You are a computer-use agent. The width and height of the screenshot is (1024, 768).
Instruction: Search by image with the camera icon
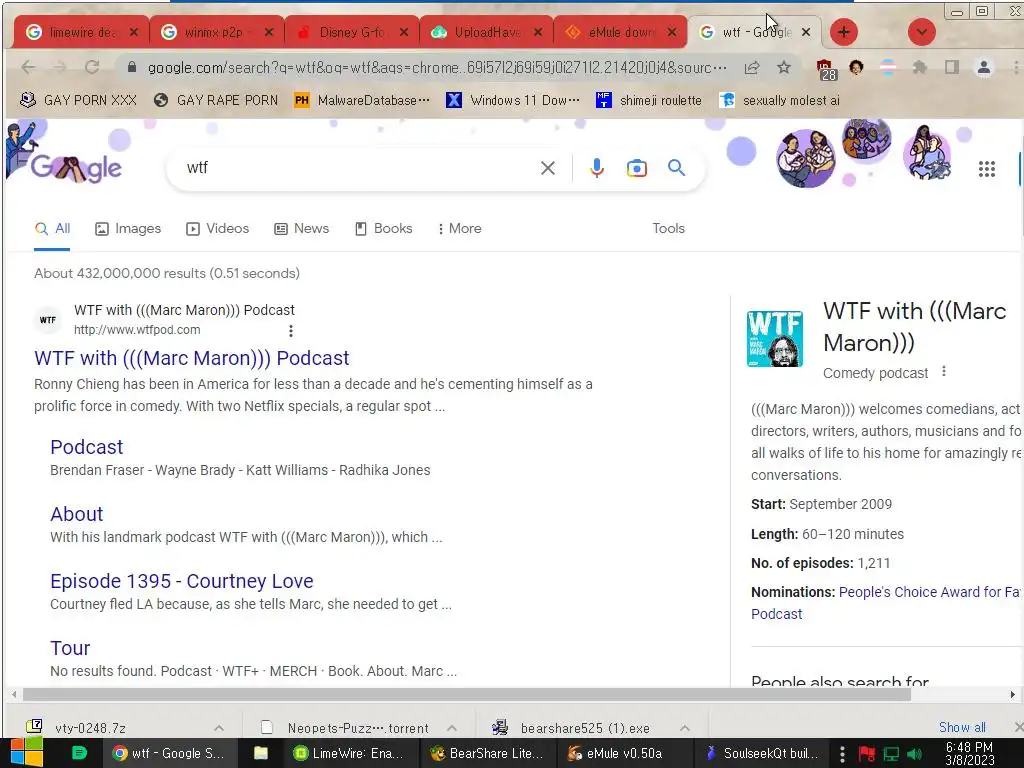(x=637, y=168)
